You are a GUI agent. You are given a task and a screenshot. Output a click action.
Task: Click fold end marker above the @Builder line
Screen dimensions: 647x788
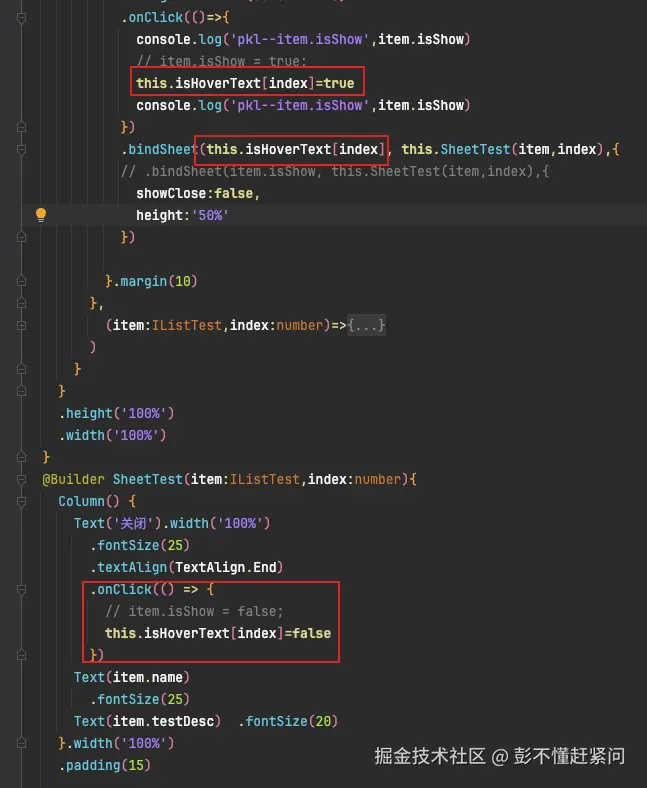pyautogui.click(x=21, y=457)
